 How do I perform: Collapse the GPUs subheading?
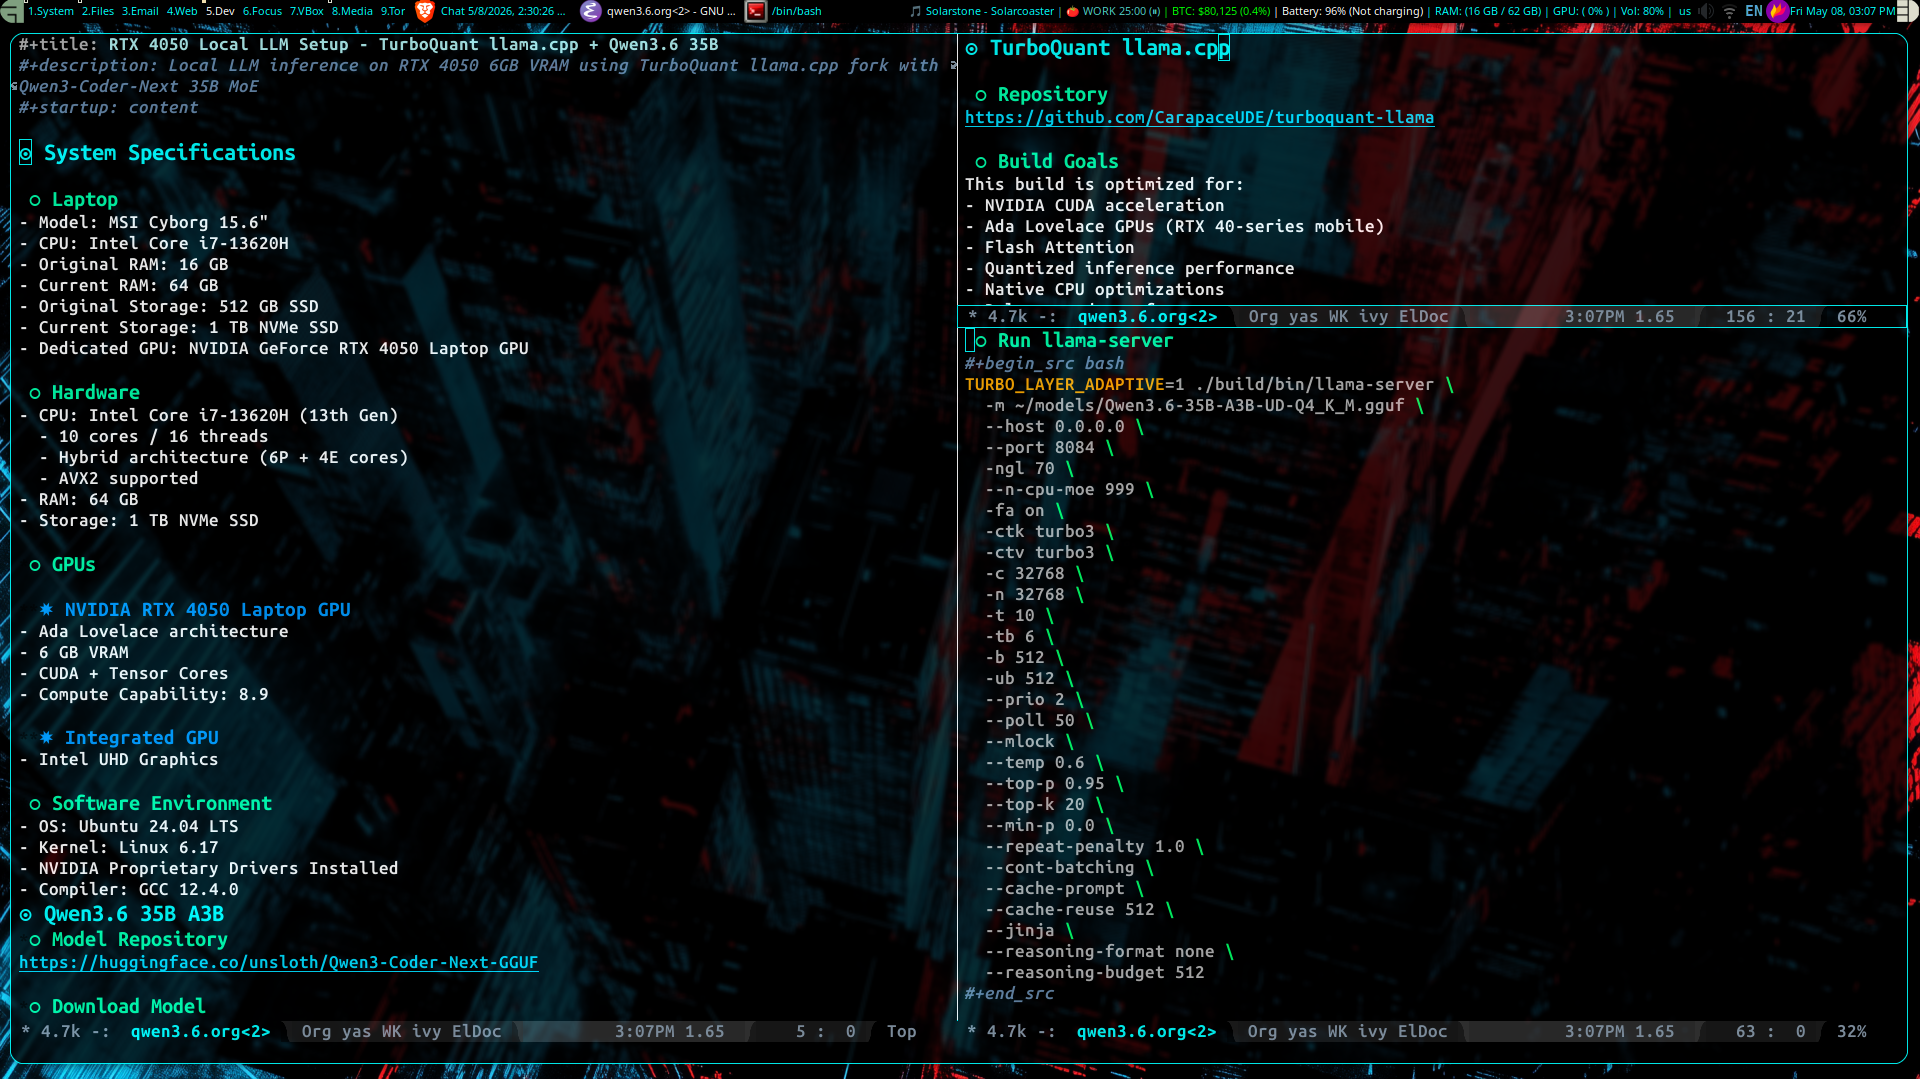[x=73, y=565]
